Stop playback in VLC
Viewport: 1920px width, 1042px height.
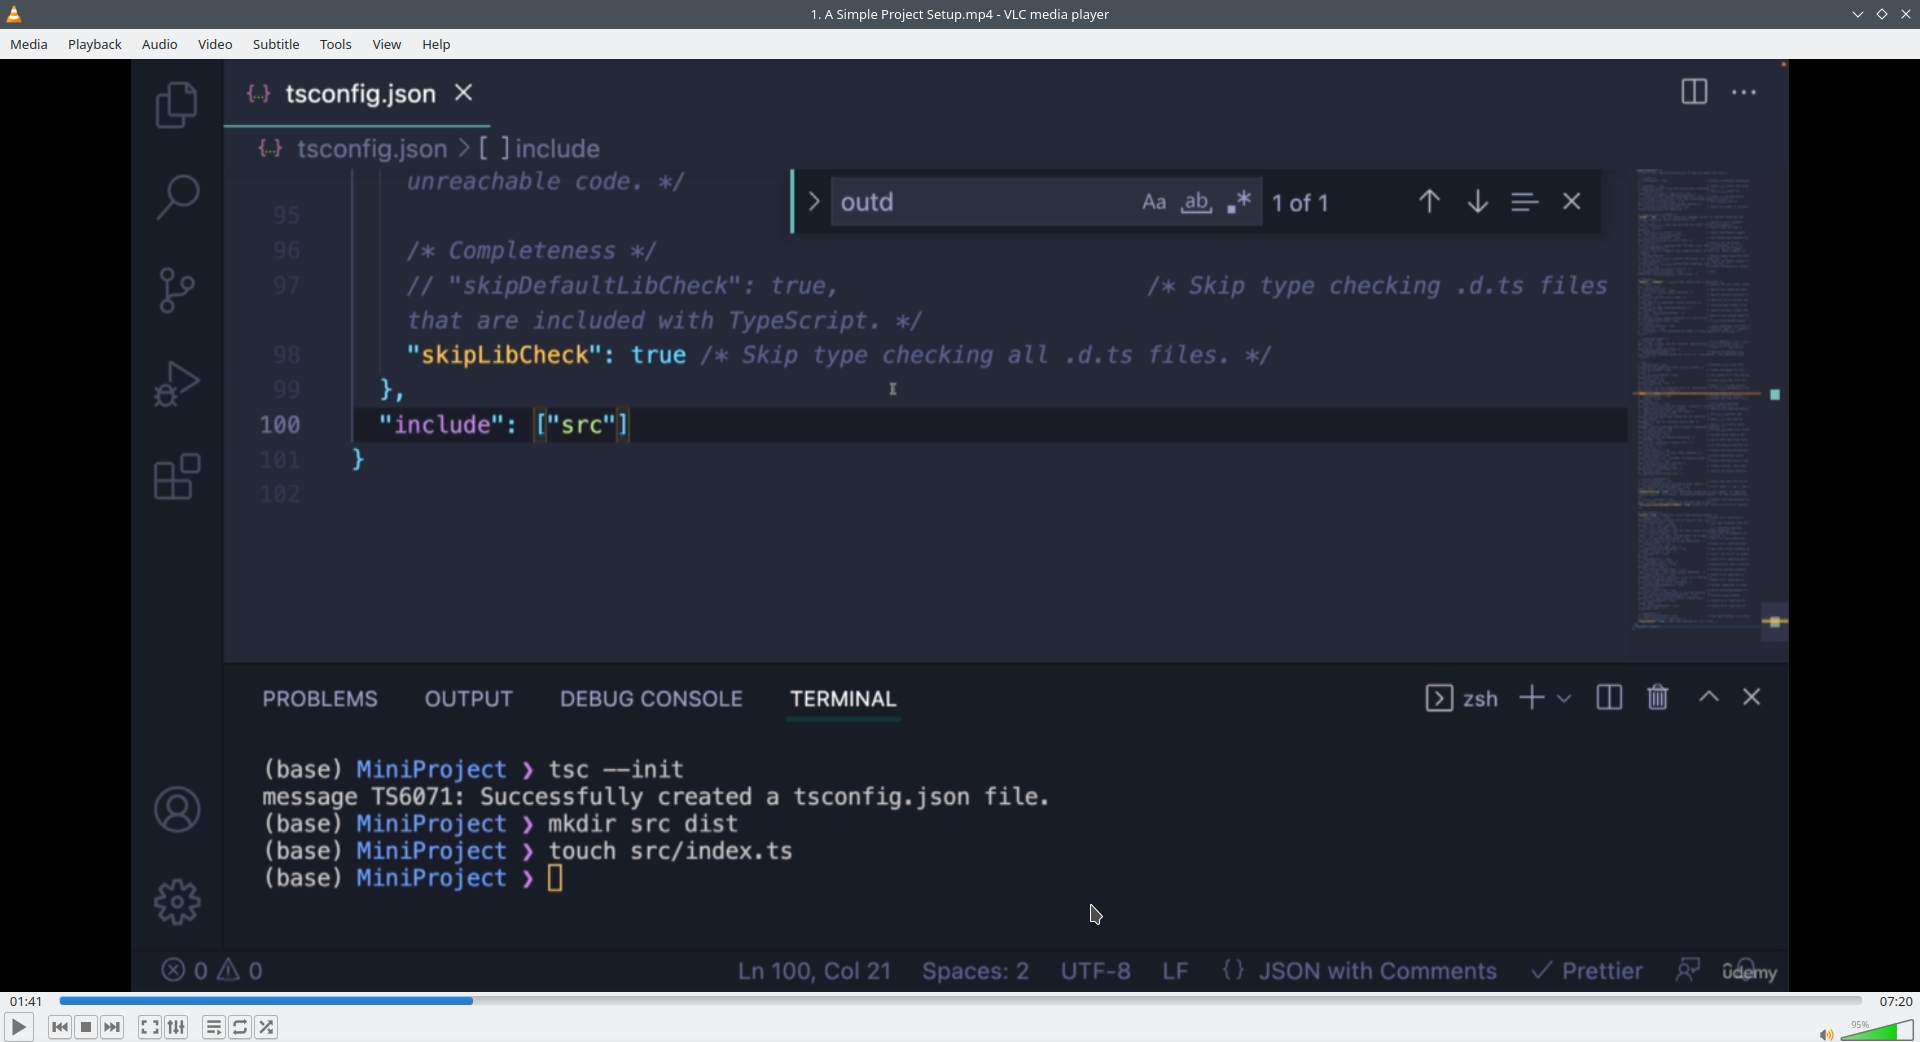coord(86,1027)
